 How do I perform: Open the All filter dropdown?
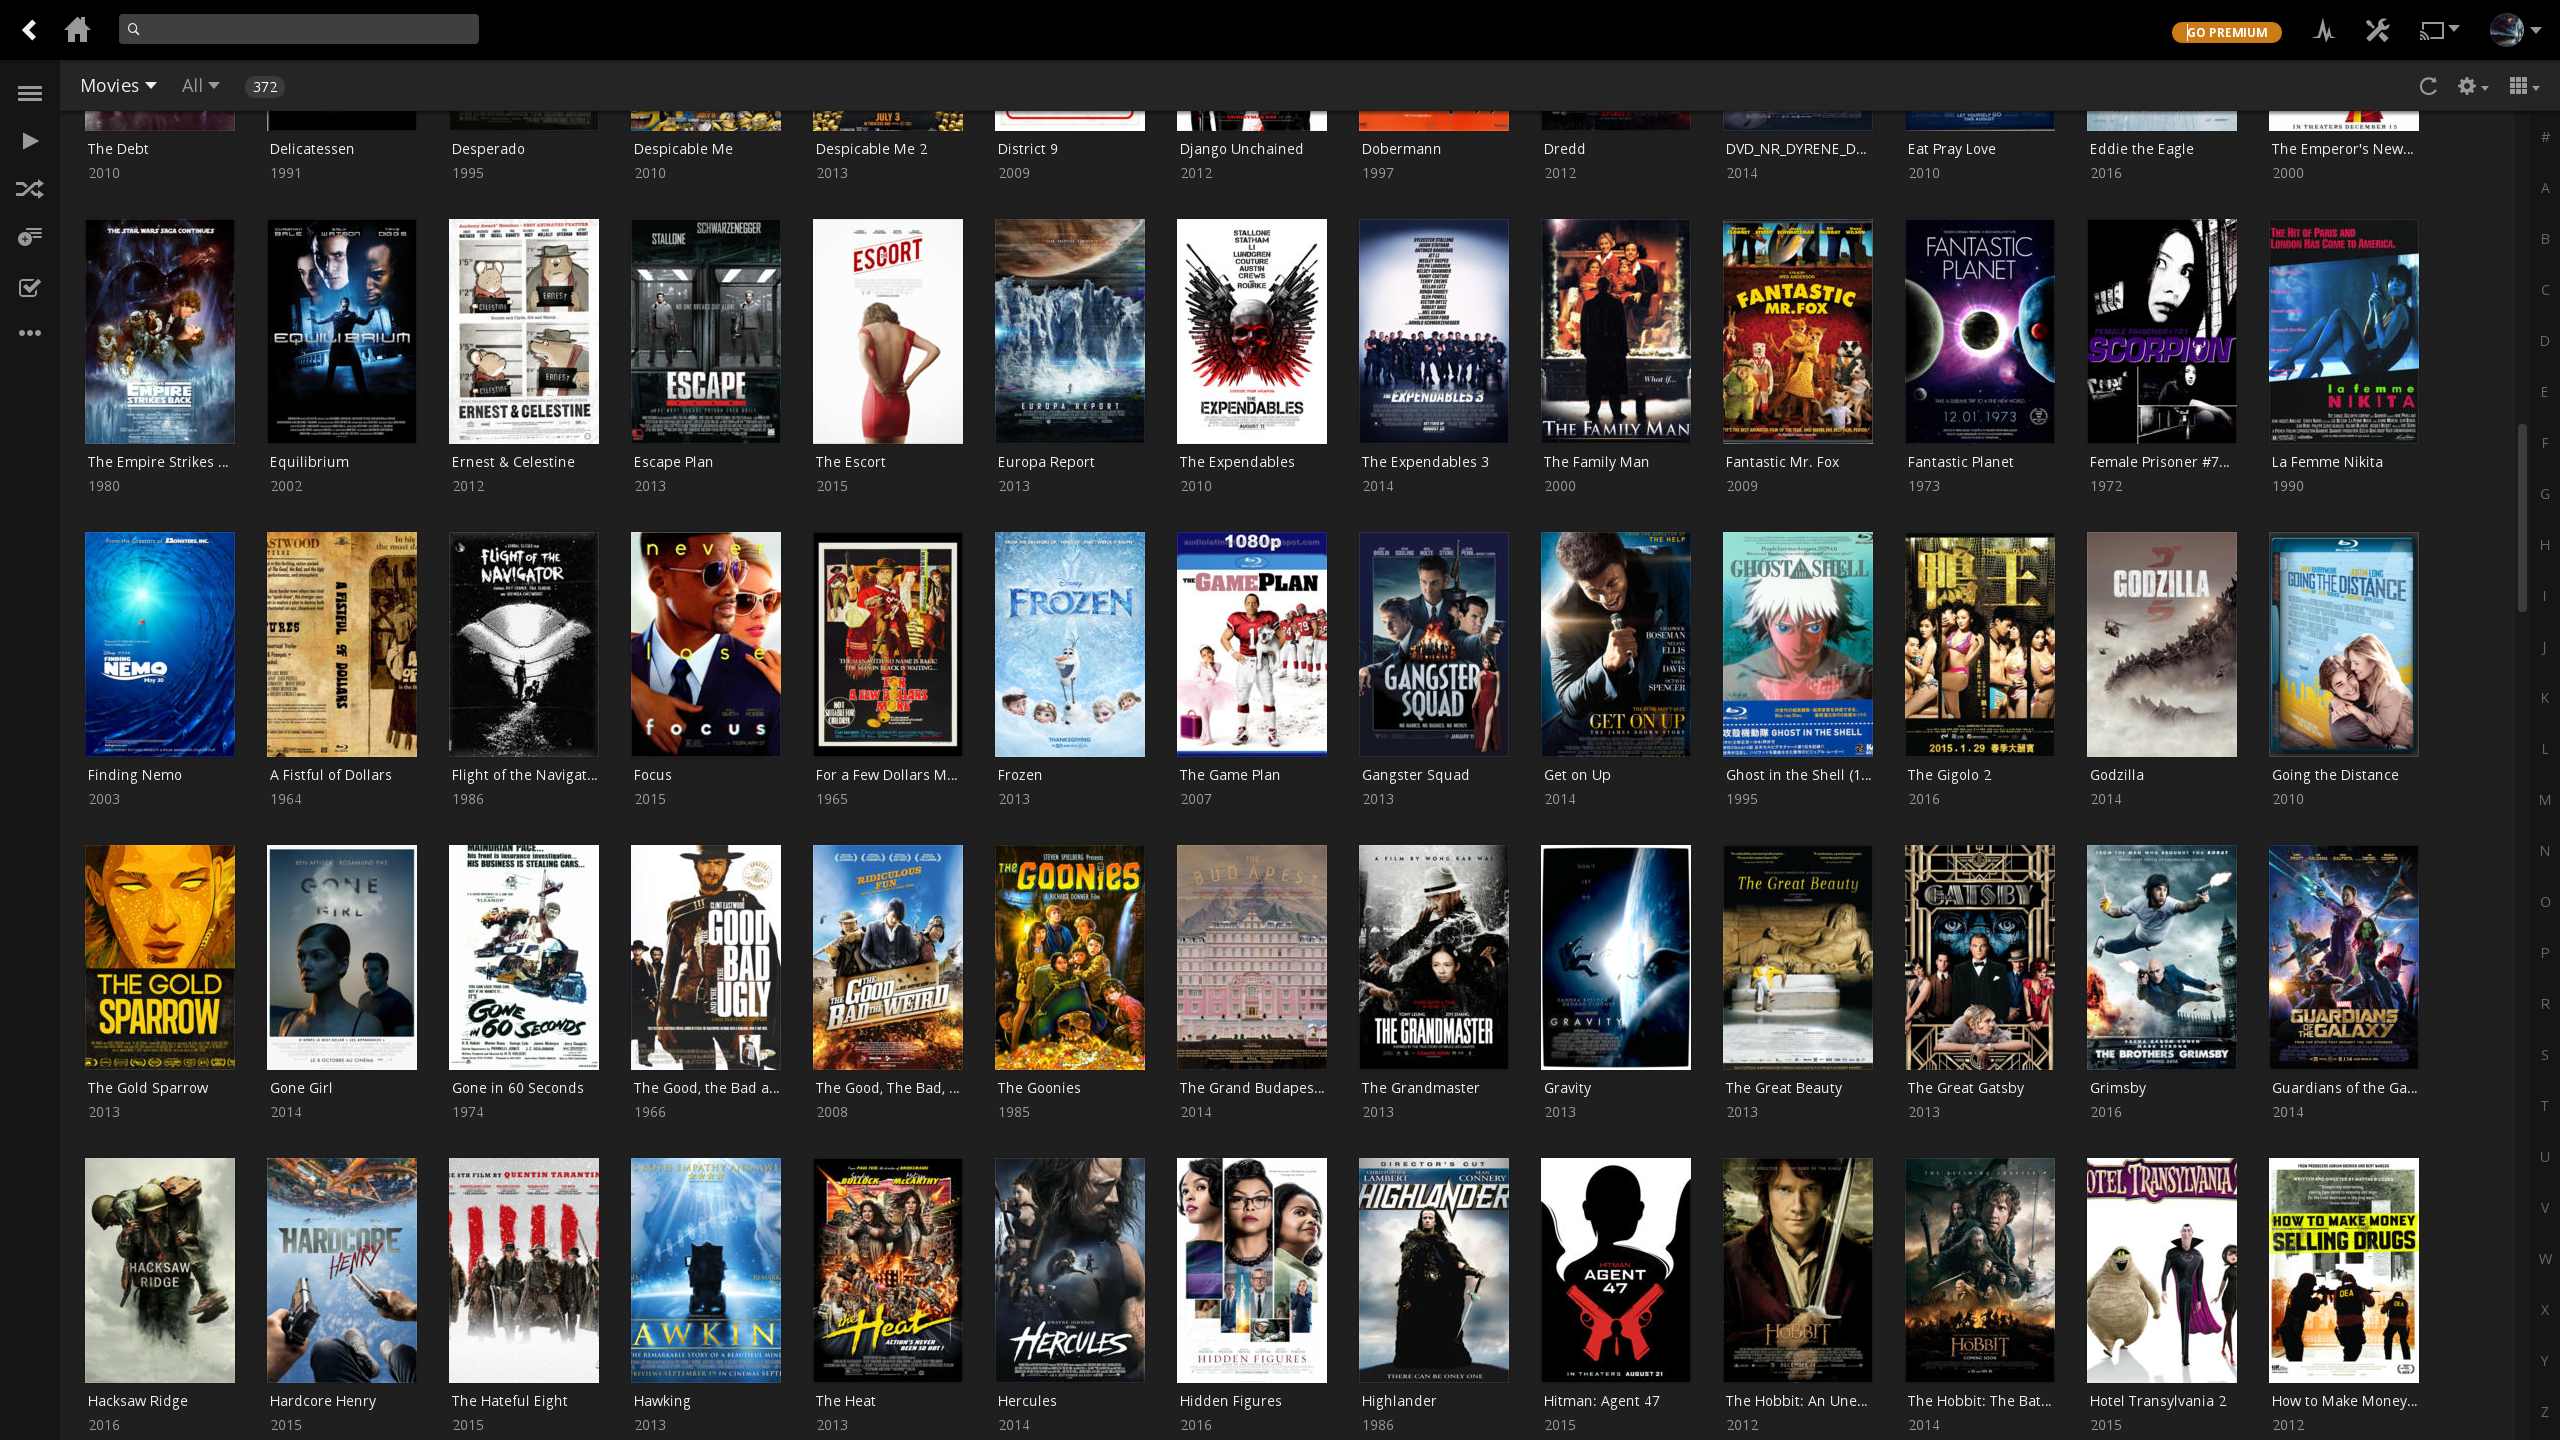(x=200, y=86)
